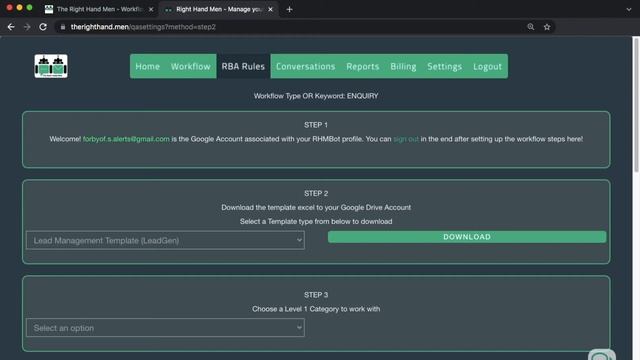Click the Workflow Type OR Keyword: ENQUIRY text
The height and width of the screenshot is (360, 640).
[316, 96]
